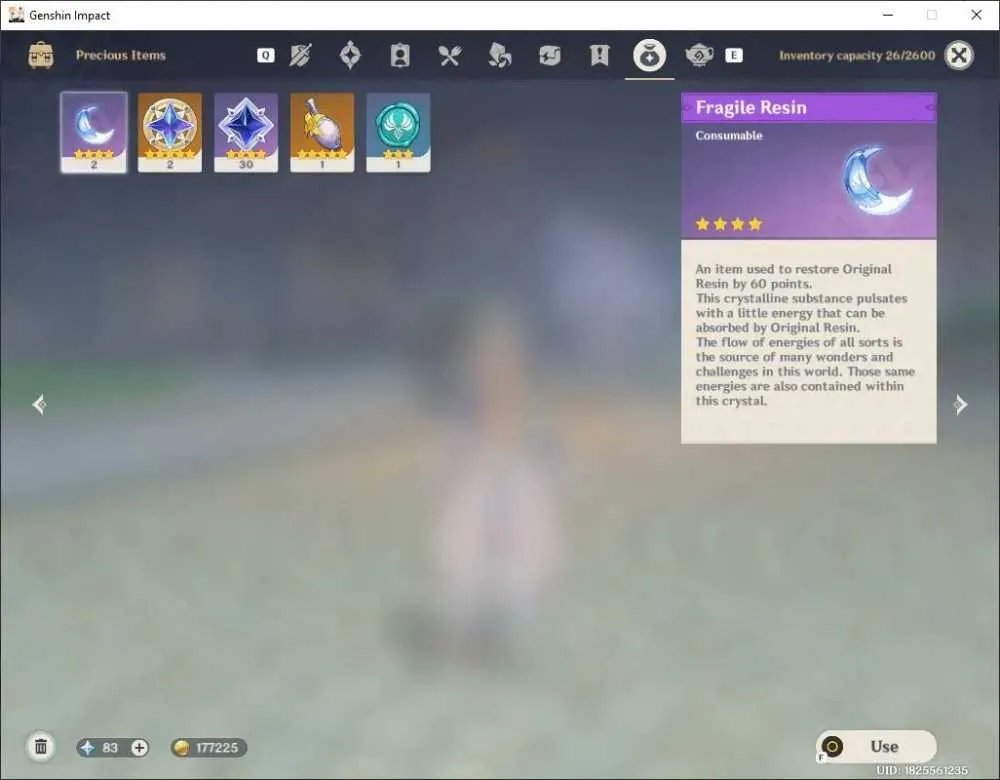Click the Fragile Resin title in details panel
Viewport: 1000px width, 780px height.
(x=751, y=108)
